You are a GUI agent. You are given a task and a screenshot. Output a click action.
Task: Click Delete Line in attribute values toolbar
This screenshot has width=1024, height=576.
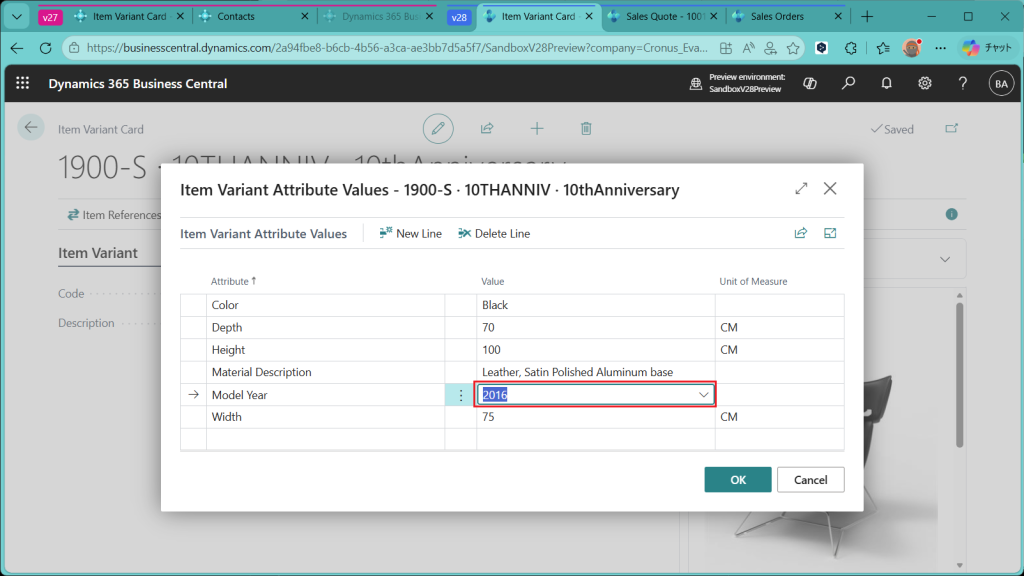click(494, 233)
